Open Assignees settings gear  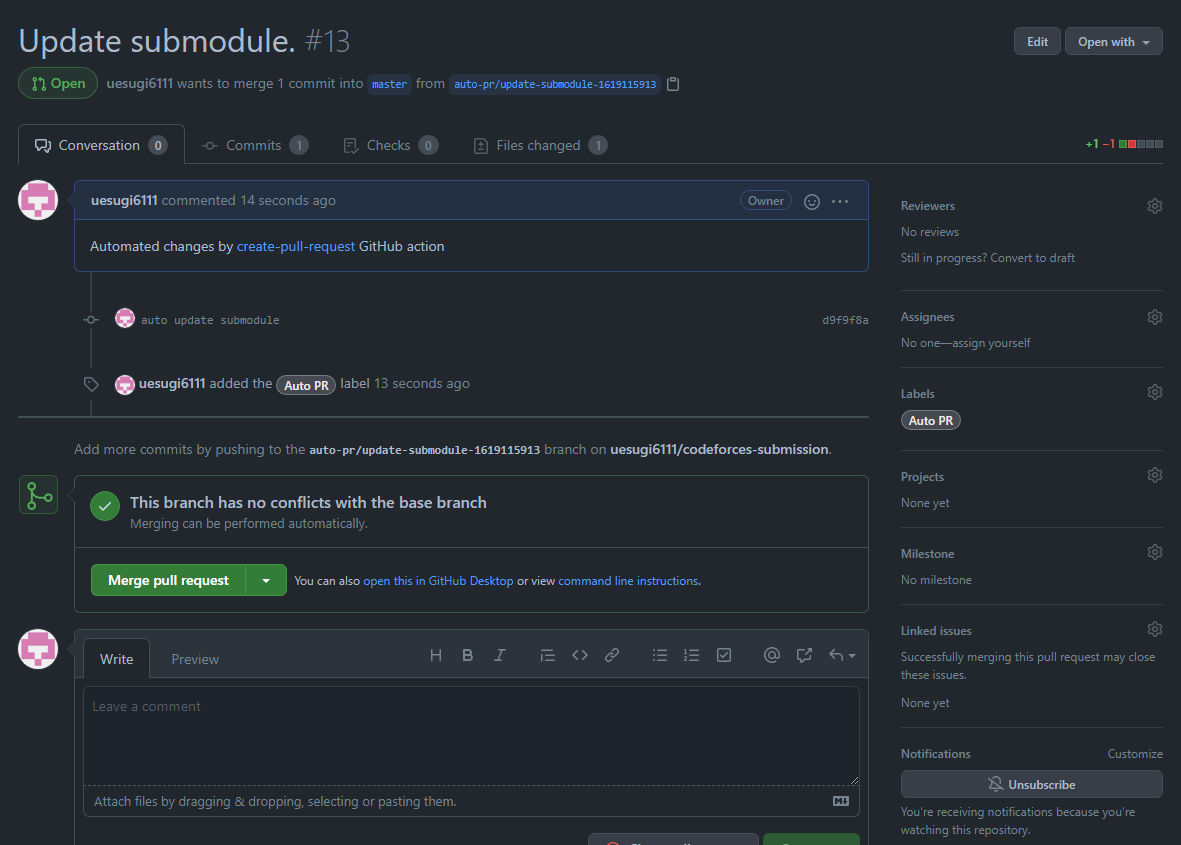pyautogui.click(x=1155, y=317)
